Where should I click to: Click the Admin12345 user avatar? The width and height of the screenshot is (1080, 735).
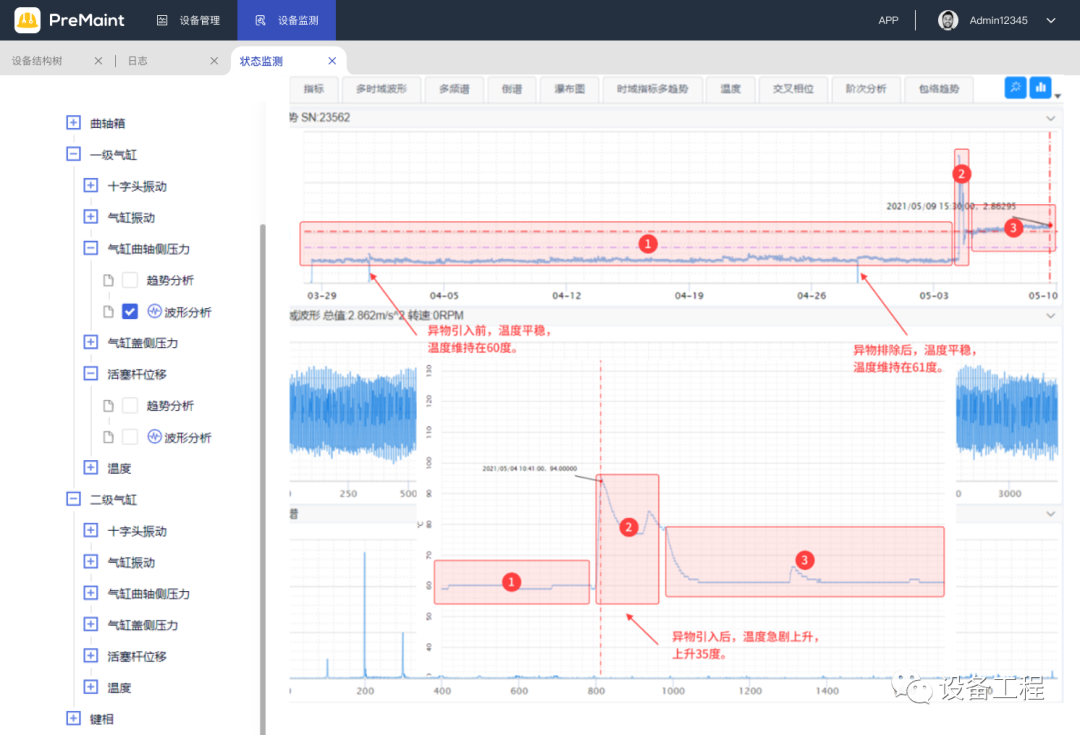947,20
